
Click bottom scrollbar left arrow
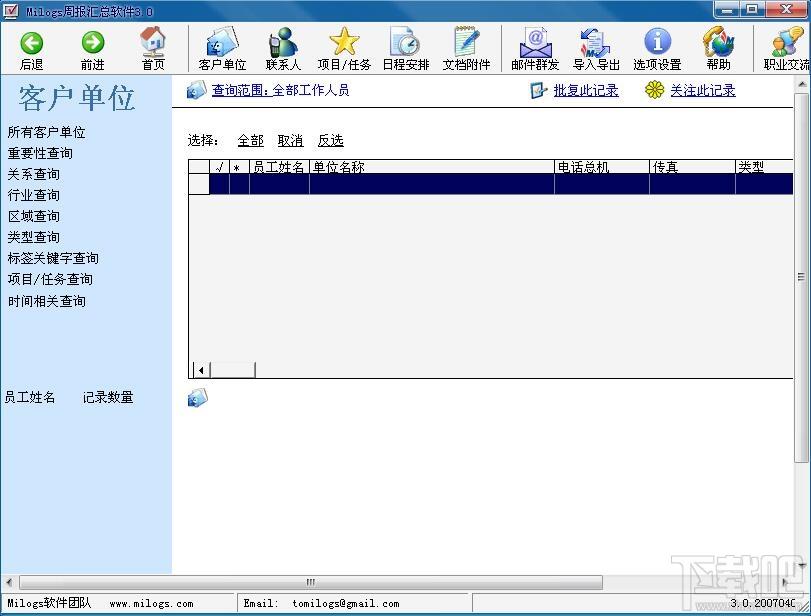click(9, 582)
